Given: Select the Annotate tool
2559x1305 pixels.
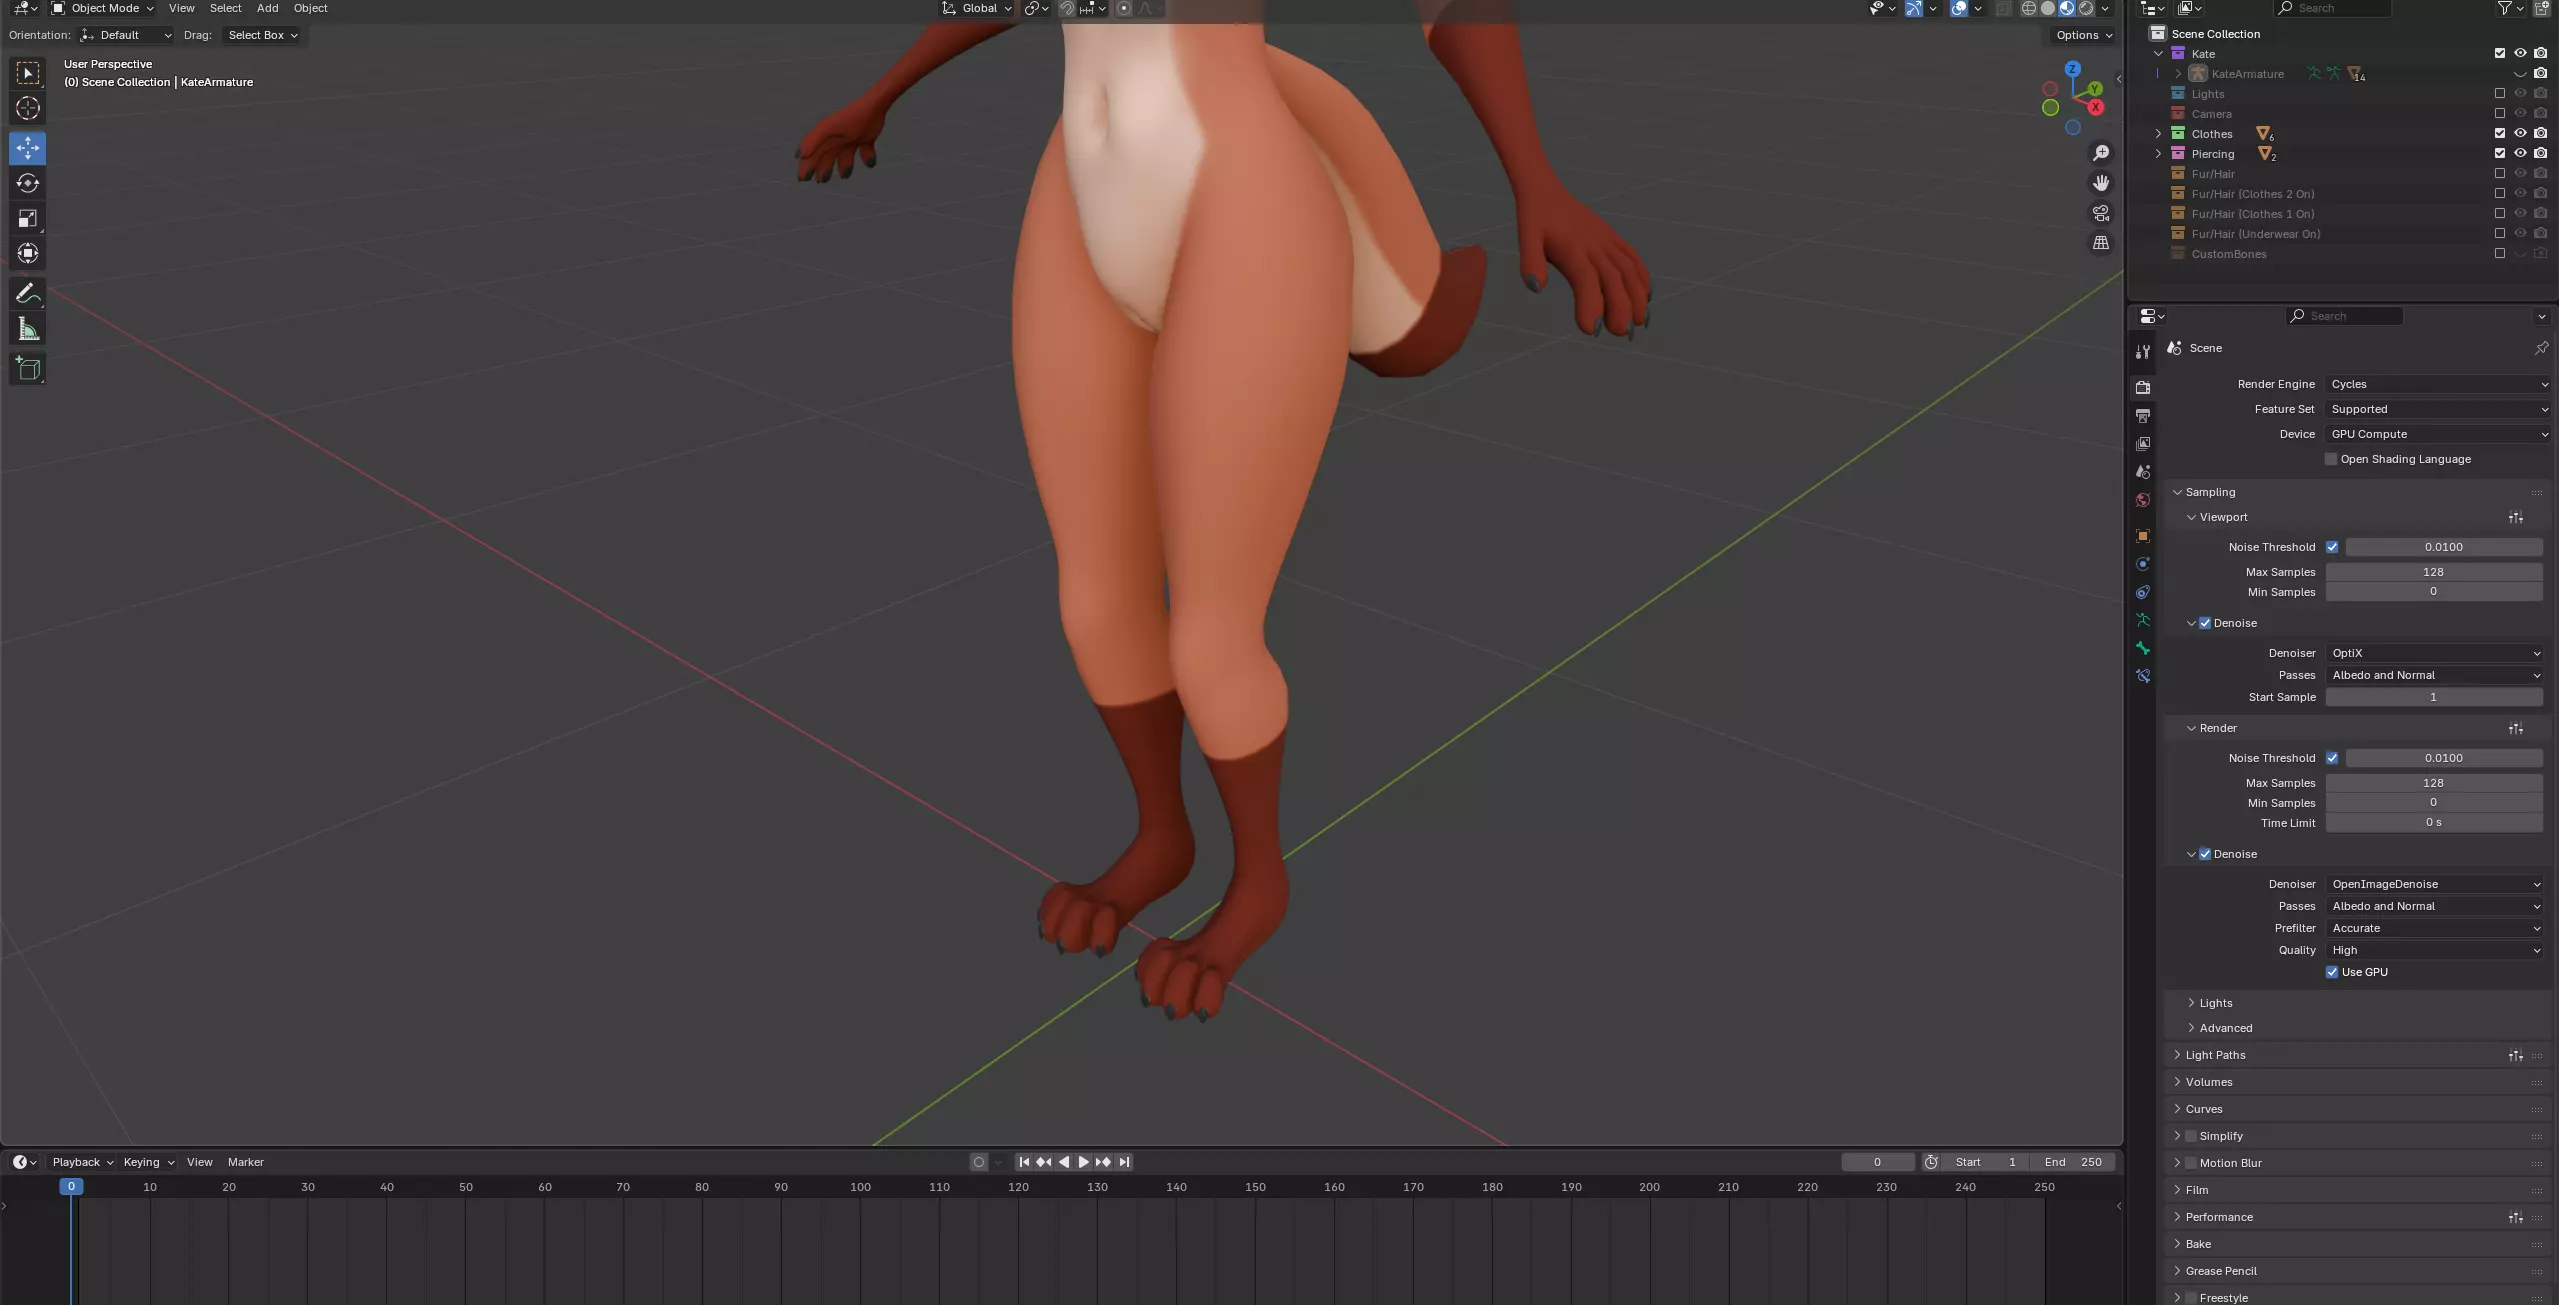Looking at the screenshot, I should coord(28,293).
